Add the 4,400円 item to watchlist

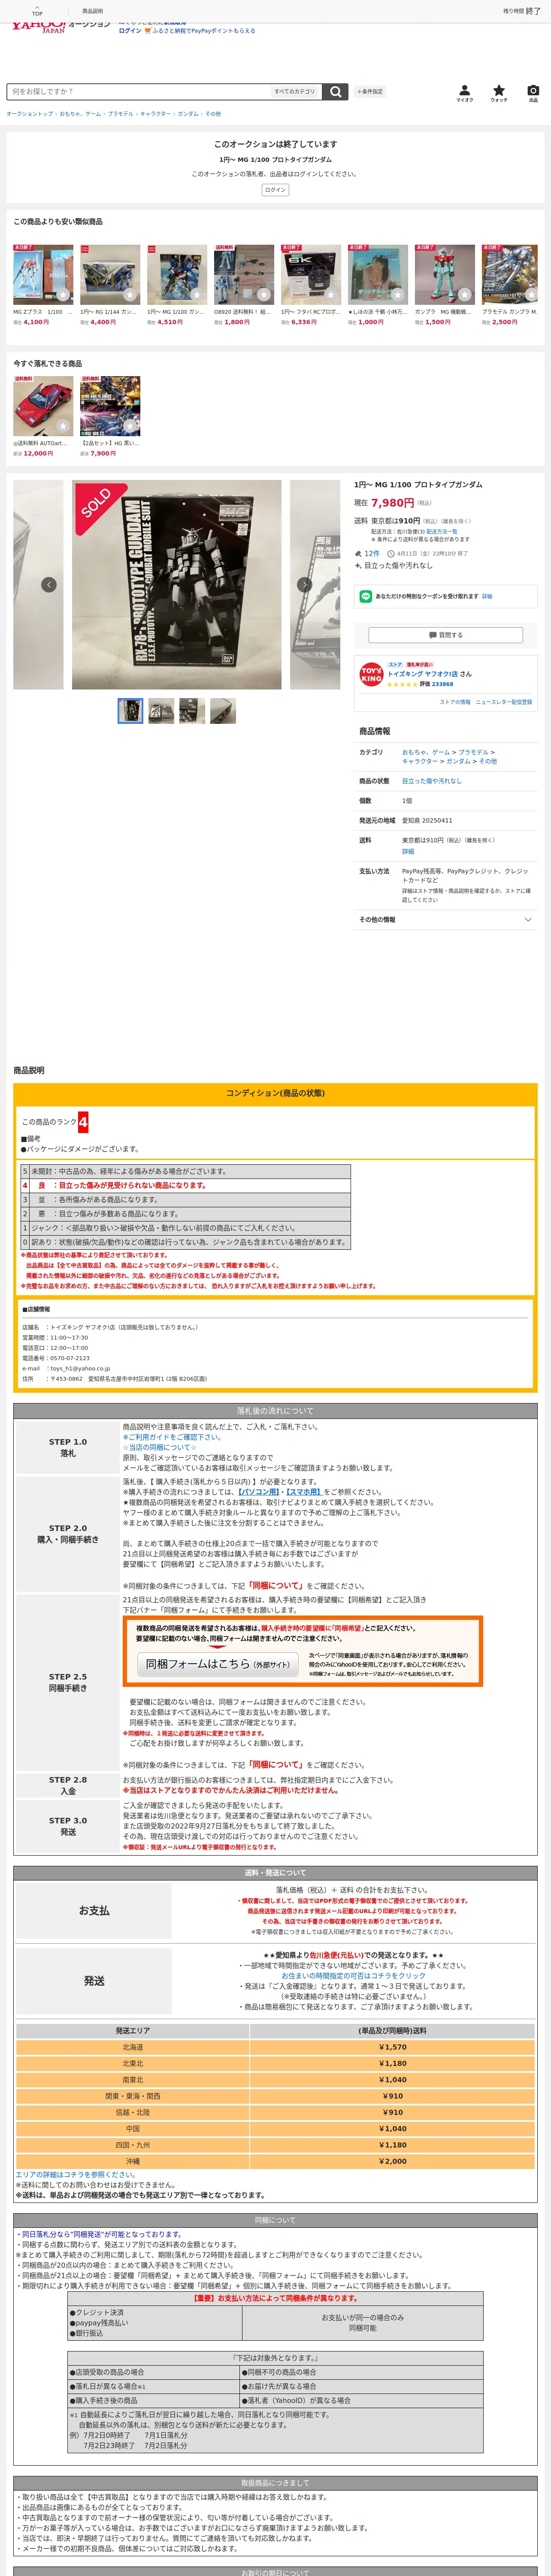click(x=130, y=295)
